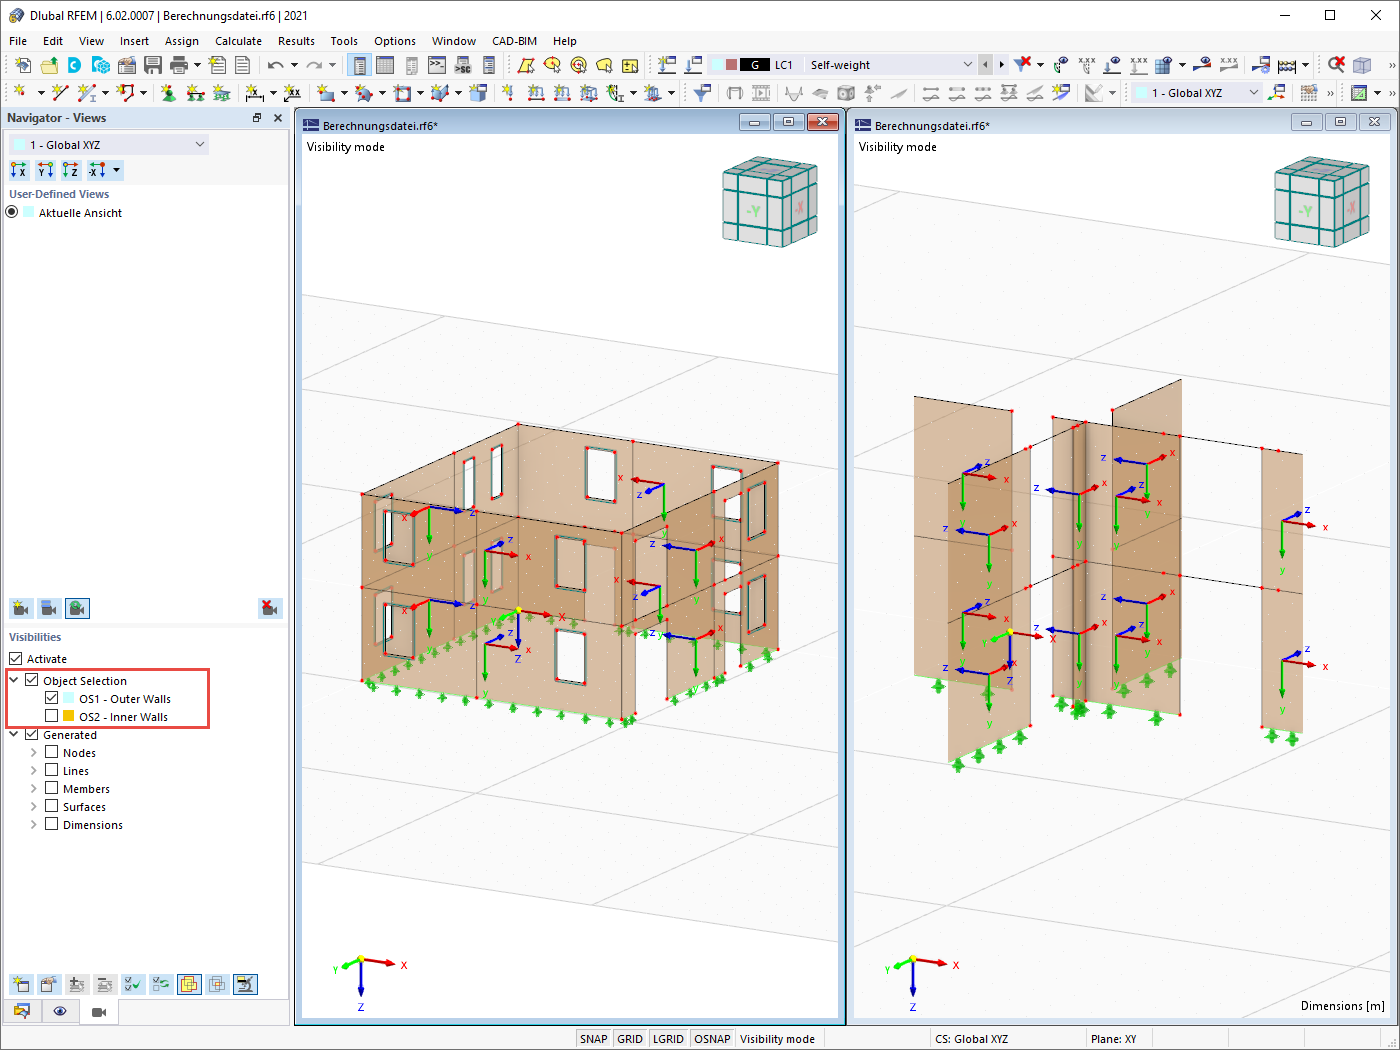Image resolution: width=1400 pixels, height=1050 pixels.
Task: Toggle the Object Selection checkbox
Action: [31, 681]
